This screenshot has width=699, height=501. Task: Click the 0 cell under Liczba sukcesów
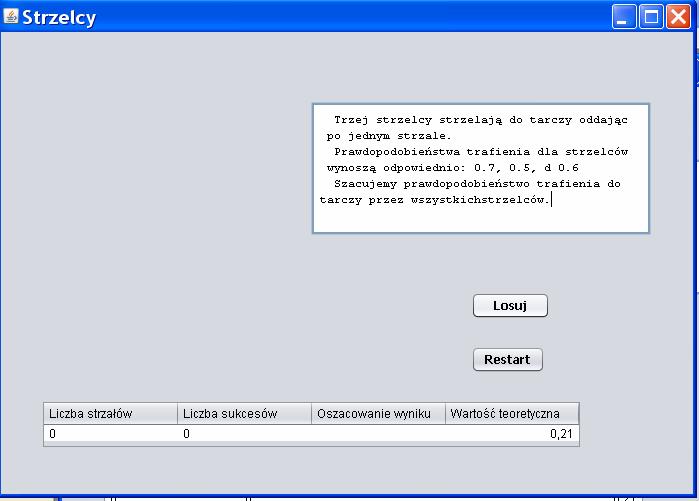tap(244, 434)
